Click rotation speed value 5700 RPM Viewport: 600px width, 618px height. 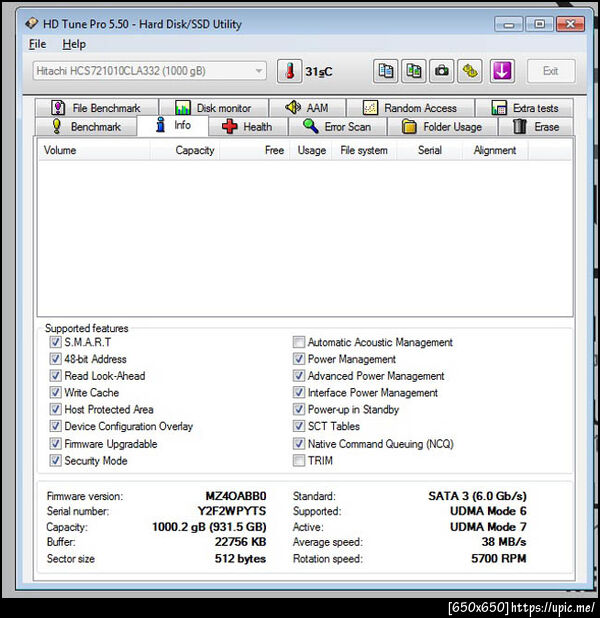tap(499, 558)
